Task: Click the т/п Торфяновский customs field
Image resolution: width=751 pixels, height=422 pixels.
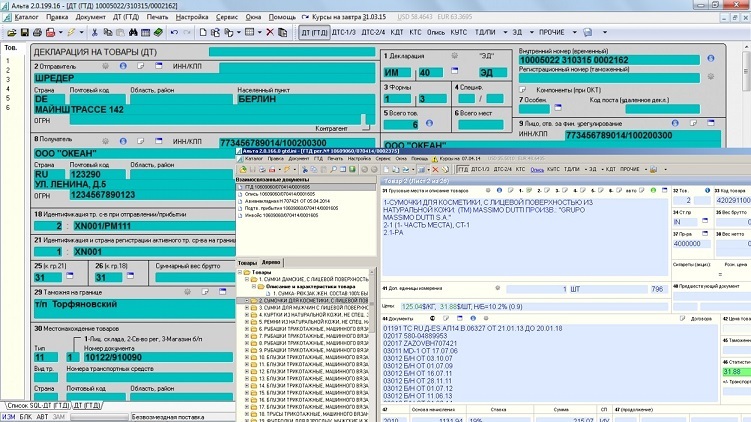Action: [x=134, y=309]
